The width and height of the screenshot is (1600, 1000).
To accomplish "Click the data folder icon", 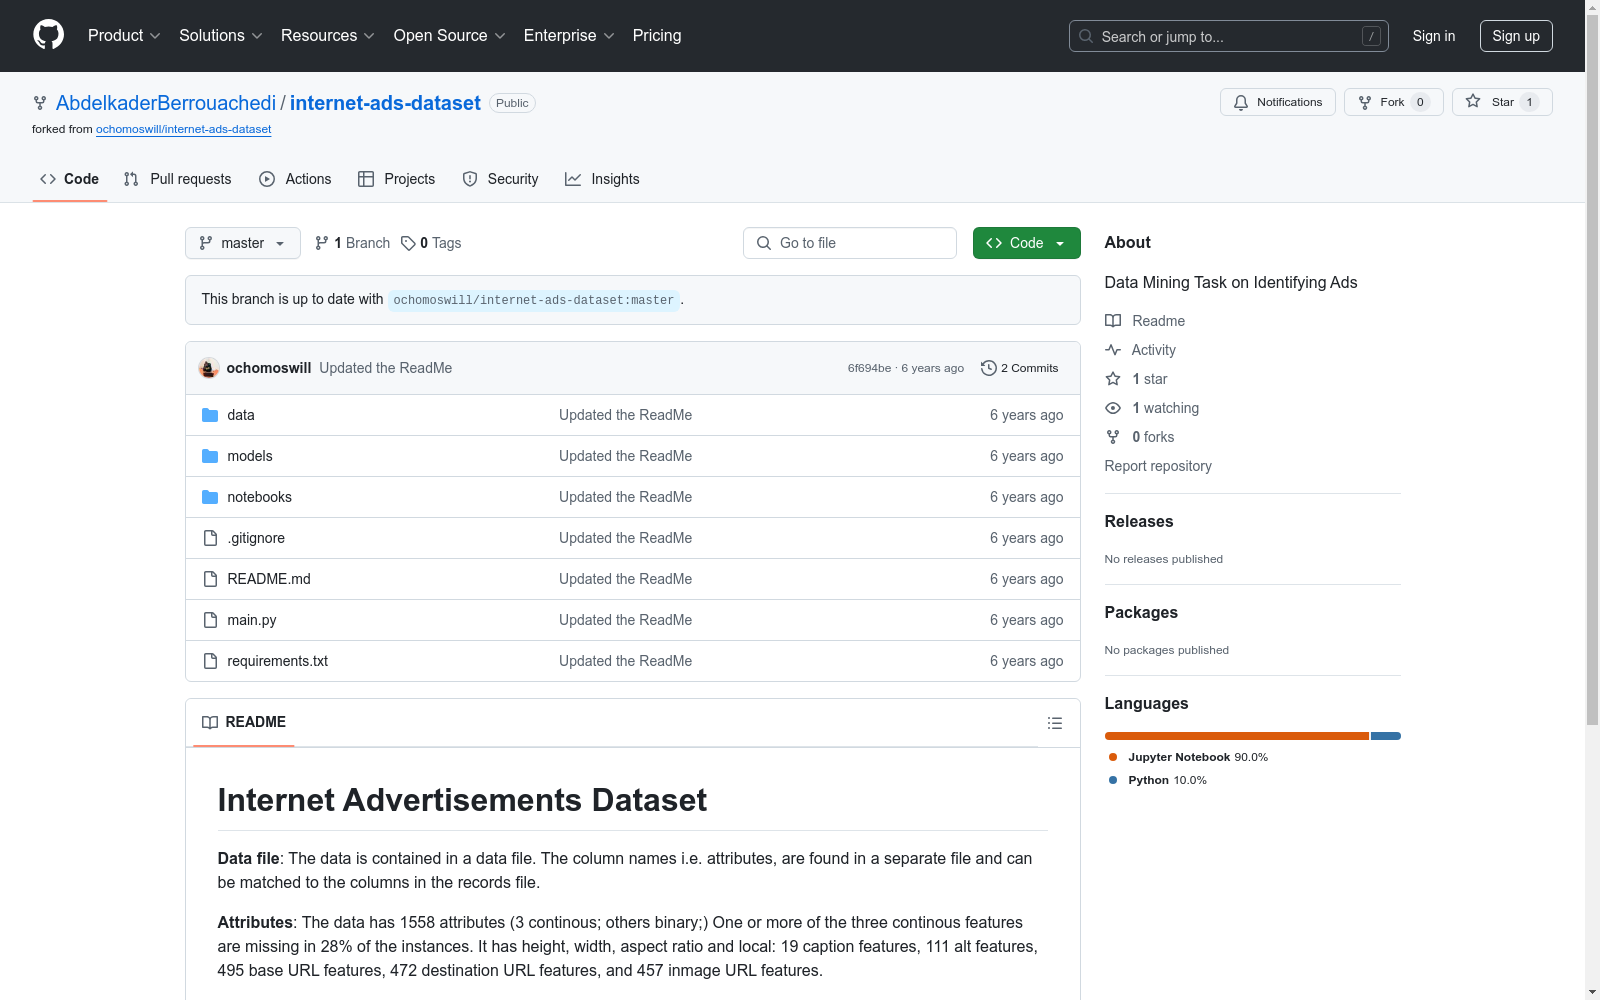I will [210, 415].
